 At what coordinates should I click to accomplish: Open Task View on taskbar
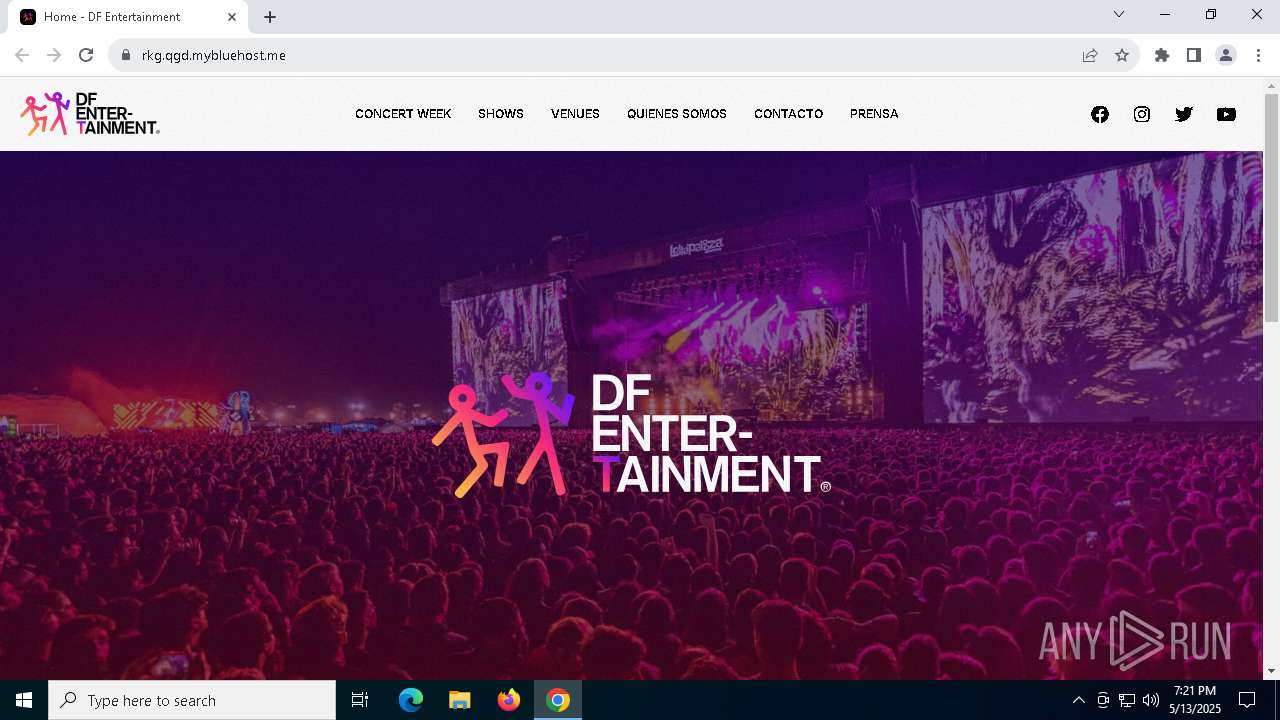click(x=360, y=700)
